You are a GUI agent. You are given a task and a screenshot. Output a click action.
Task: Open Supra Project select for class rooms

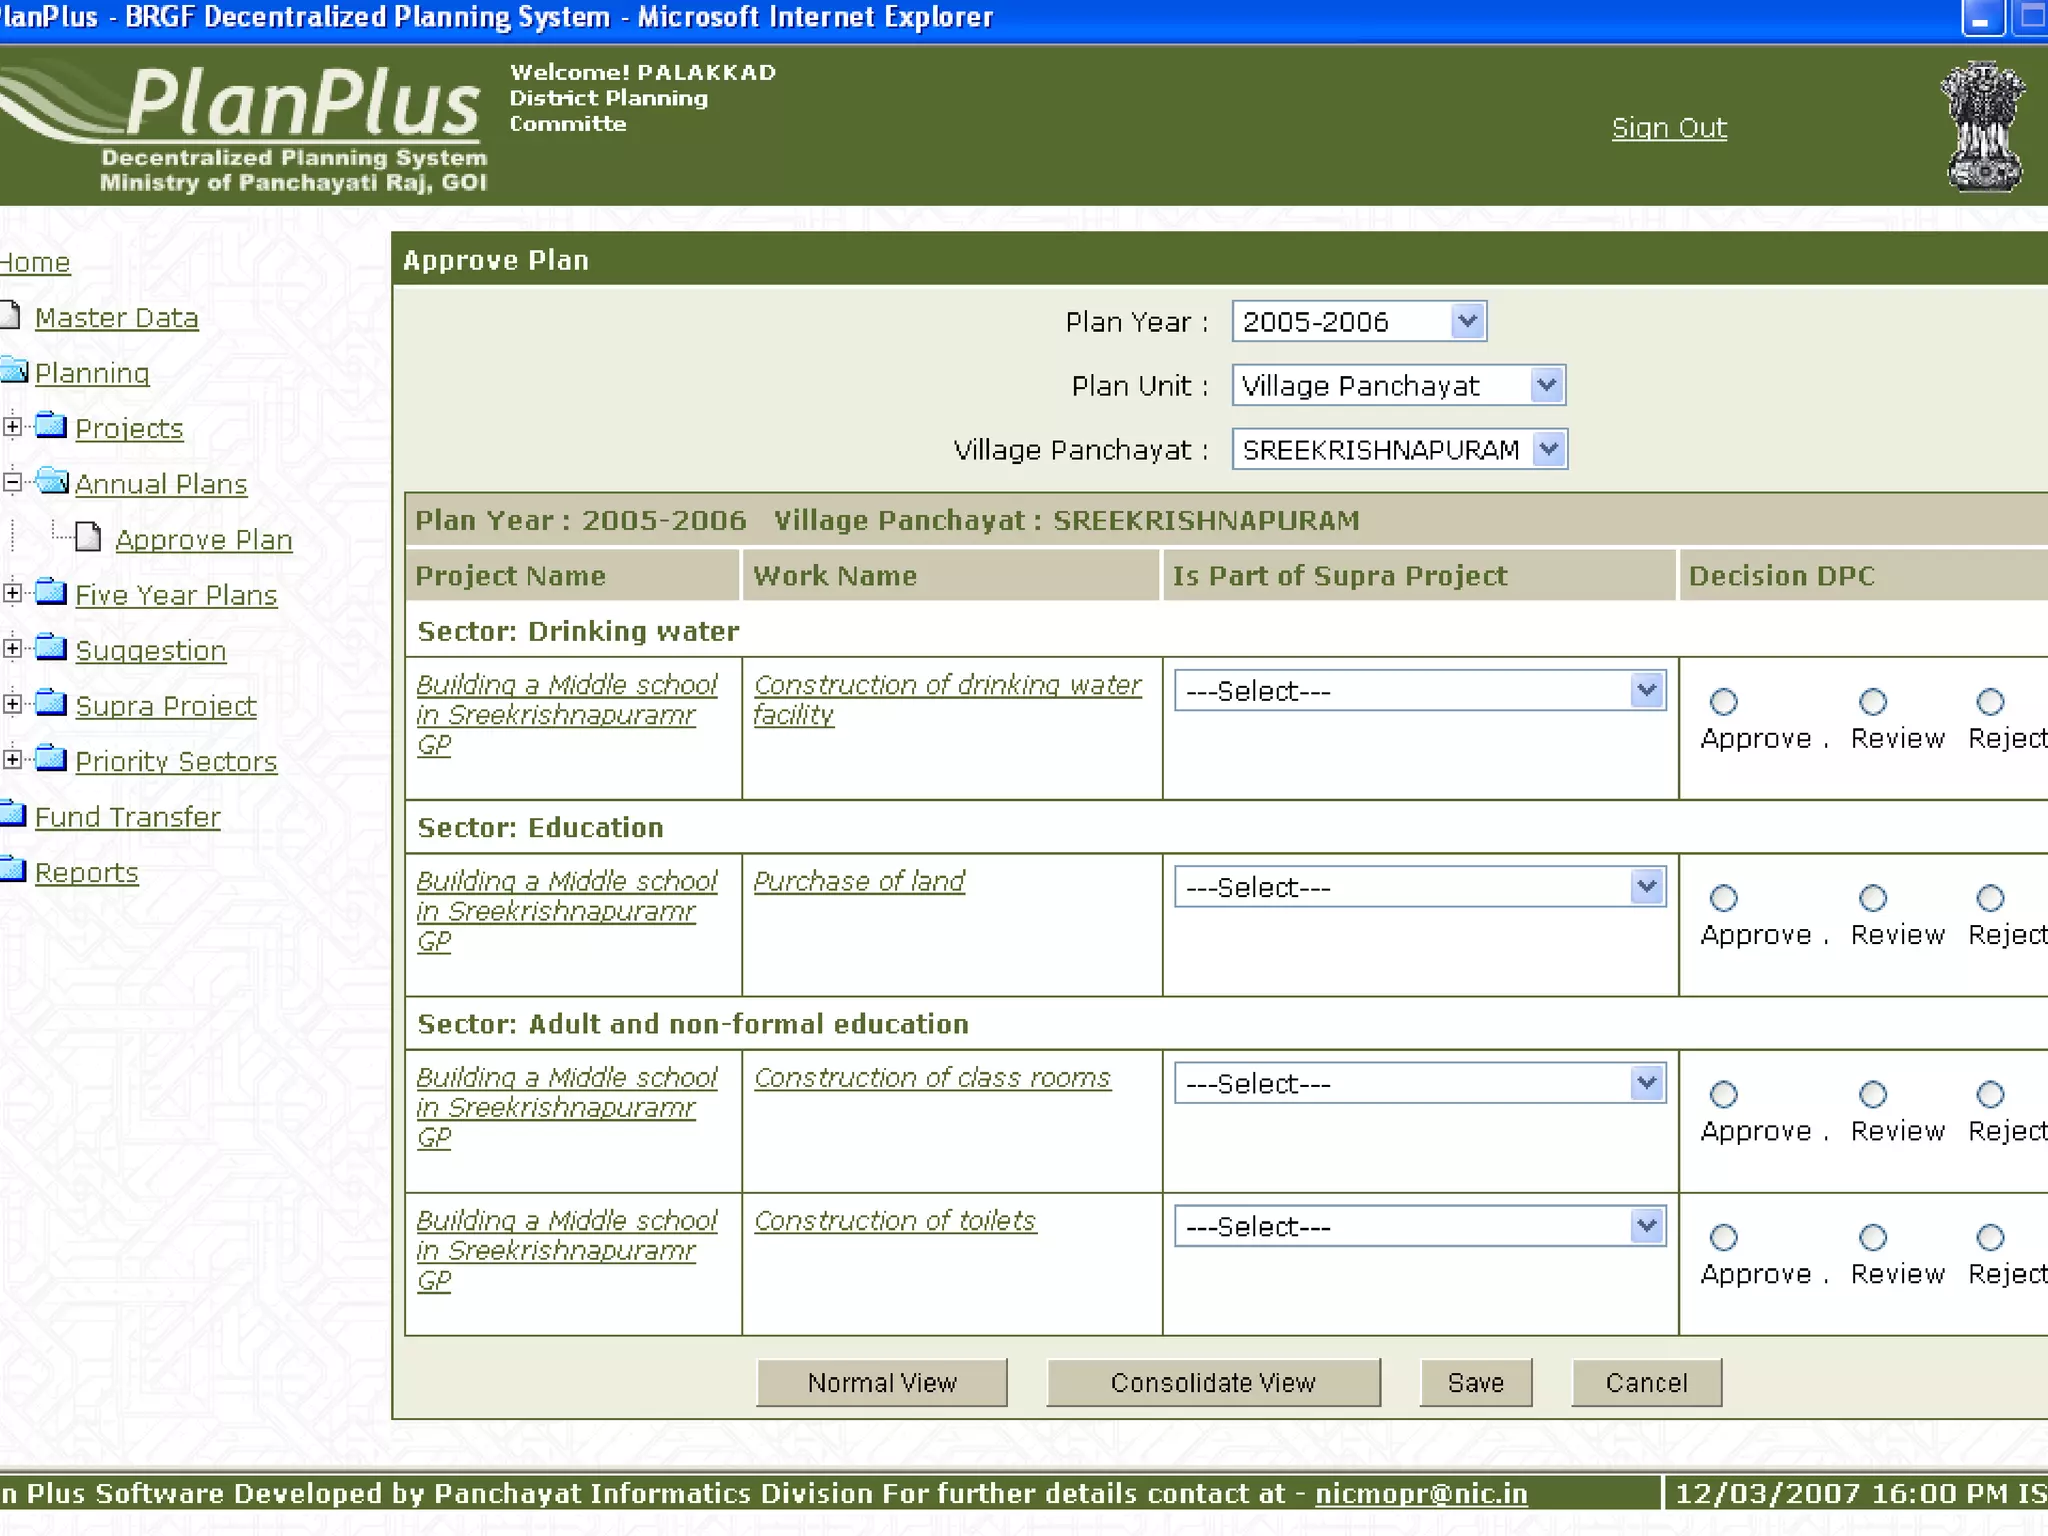(x=1419, y=1084)
